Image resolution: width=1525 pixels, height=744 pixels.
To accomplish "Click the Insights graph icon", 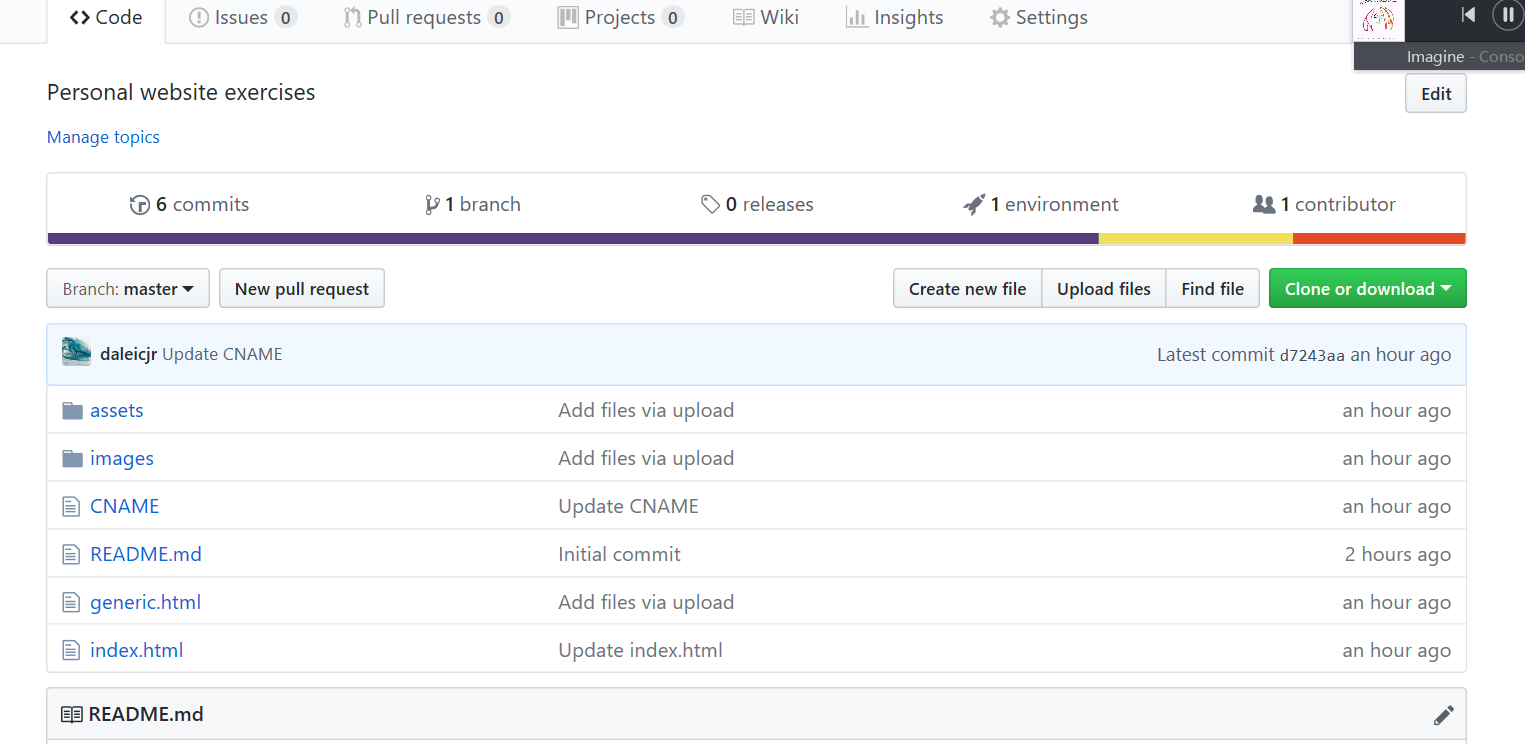I will (856, 18).
